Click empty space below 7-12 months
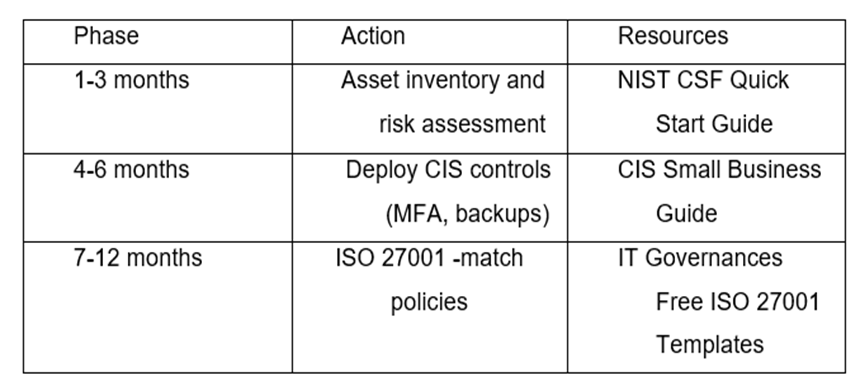860x386 pixels. (x=158, y=323)
